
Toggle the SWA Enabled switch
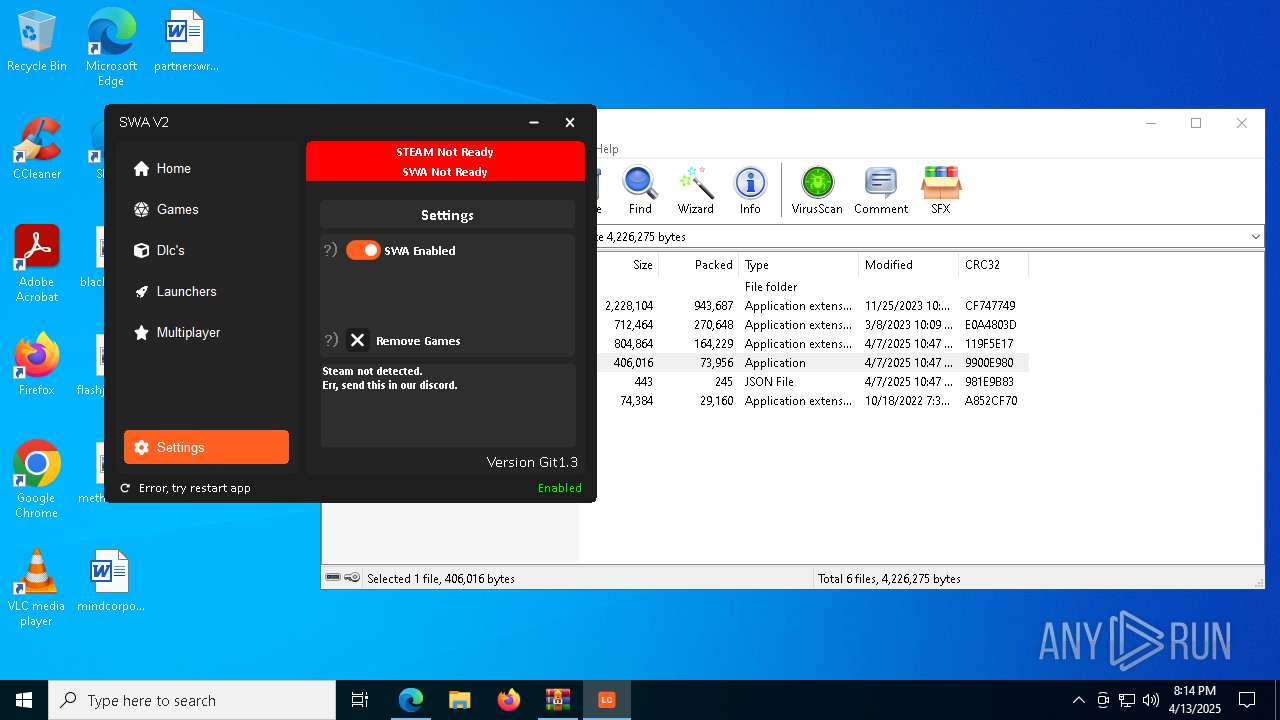pyautogui.click(x=363, y=250)
